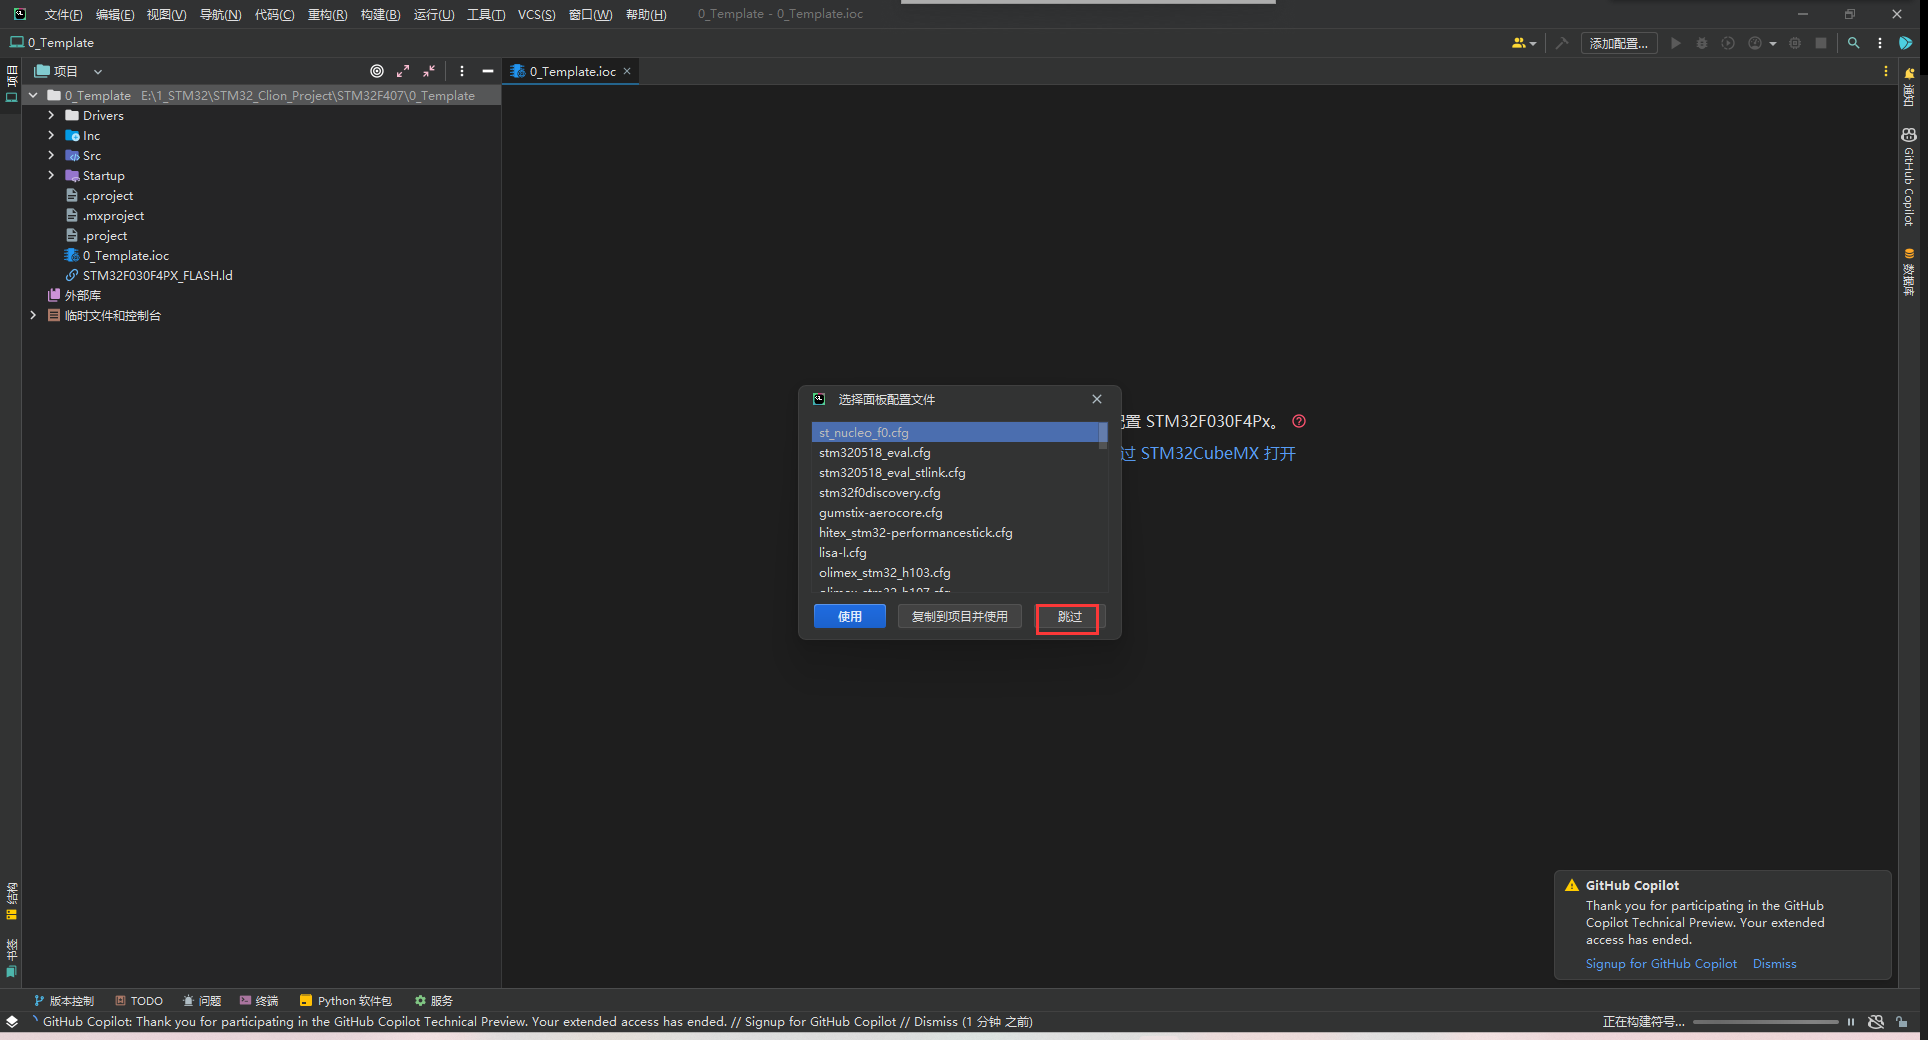Image resolution: width=1928 pixels, height=1040 pixels.
Task: Select stm32f0discovery.cfg in list
Action: pyautogui.click(x=955, y=492)
